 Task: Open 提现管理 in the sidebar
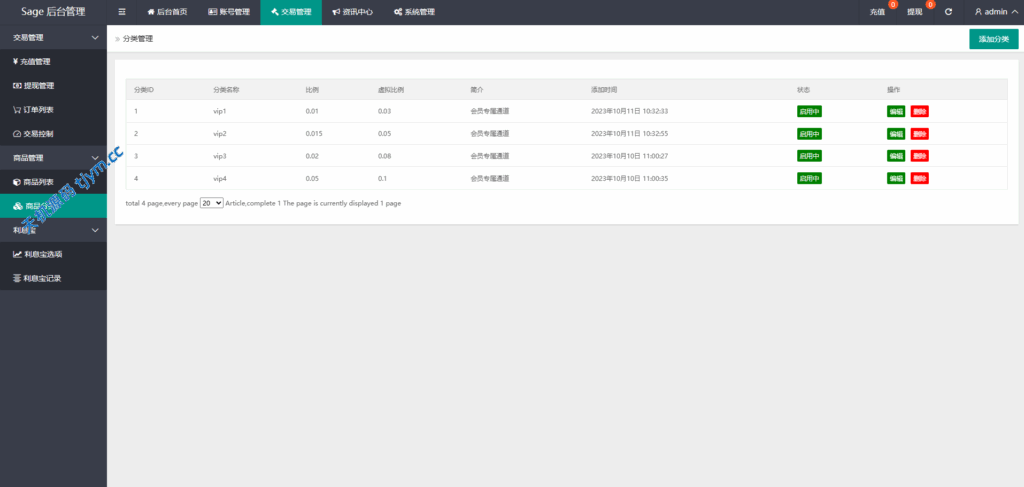[33, 85]
